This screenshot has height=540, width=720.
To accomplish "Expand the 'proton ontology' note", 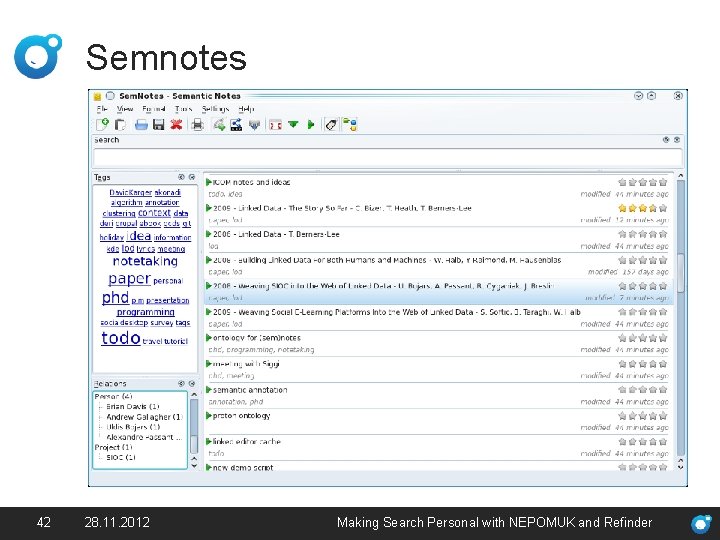I will [209, 416].
